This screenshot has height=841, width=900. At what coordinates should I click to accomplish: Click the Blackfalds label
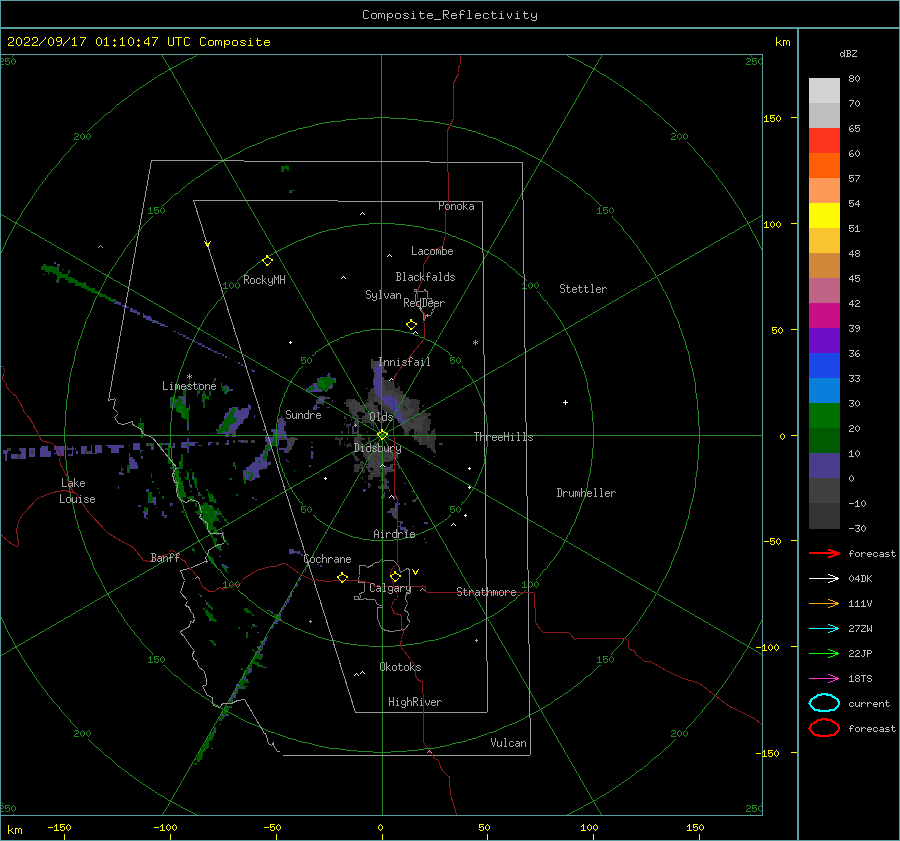(425, 277)
